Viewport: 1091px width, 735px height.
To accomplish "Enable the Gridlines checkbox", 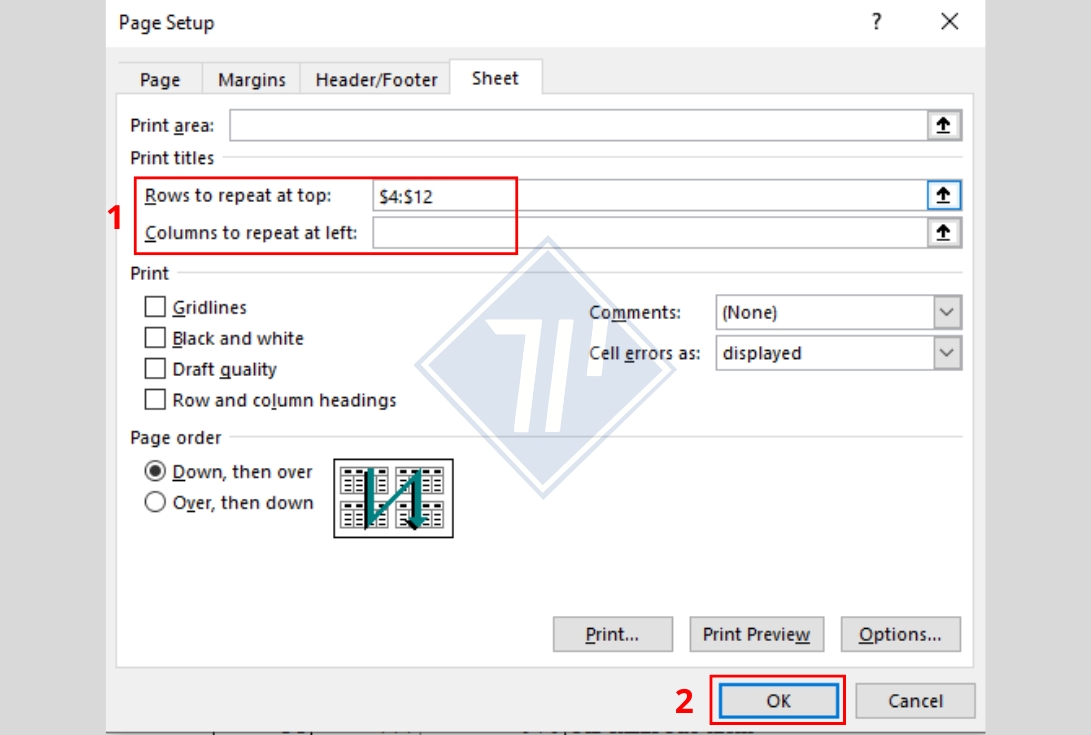I will (154, 307).
